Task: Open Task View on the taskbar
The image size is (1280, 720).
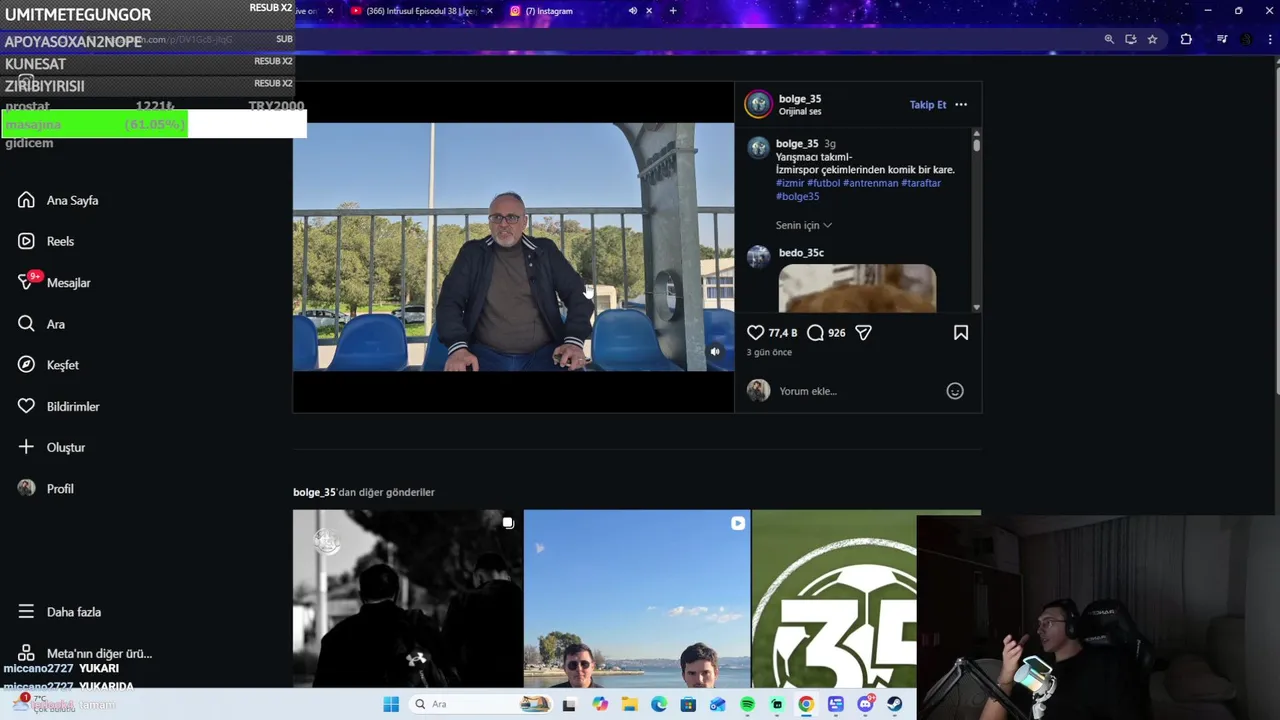Action: pyautogui.click(x=569, y=704)
